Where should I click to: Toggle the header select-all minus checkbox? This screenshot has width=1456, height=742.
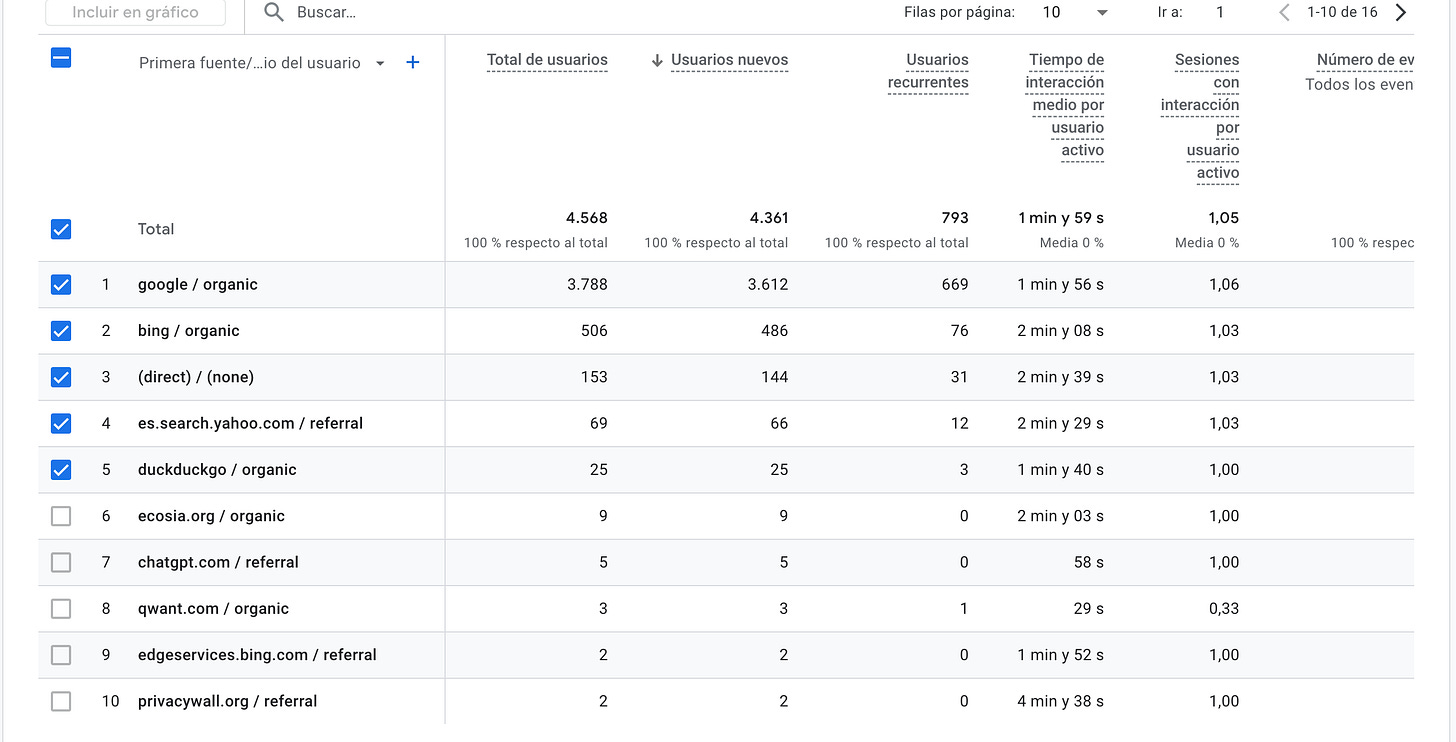point(61,58)
